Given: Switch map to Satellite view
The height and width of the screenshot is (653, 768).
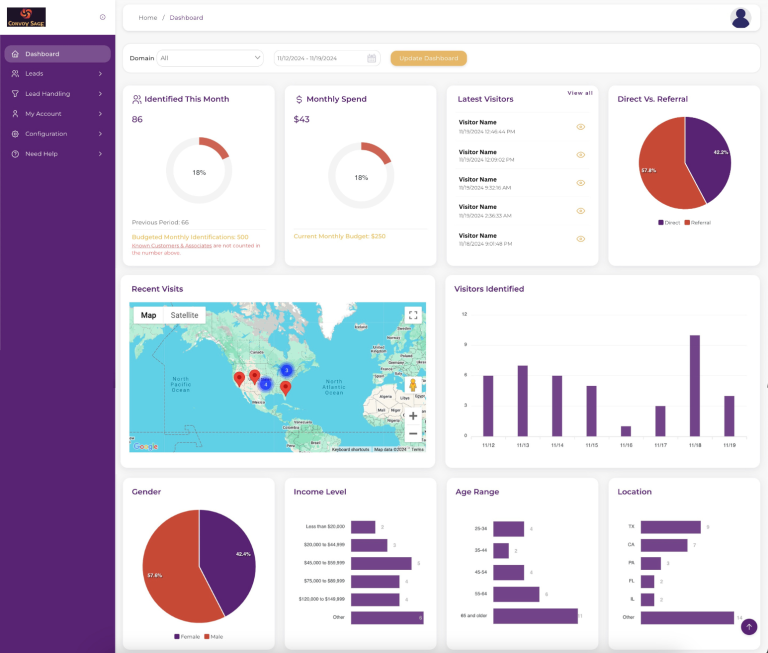Looking at the screenshot, I should tap(184, 315).
